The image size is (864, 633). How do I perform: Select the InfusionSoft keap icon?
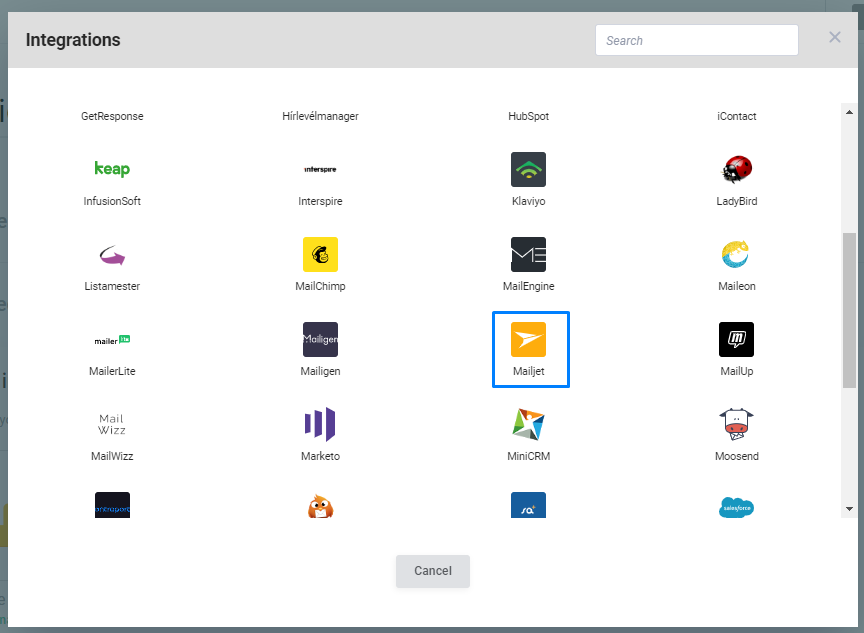(112, 169)
